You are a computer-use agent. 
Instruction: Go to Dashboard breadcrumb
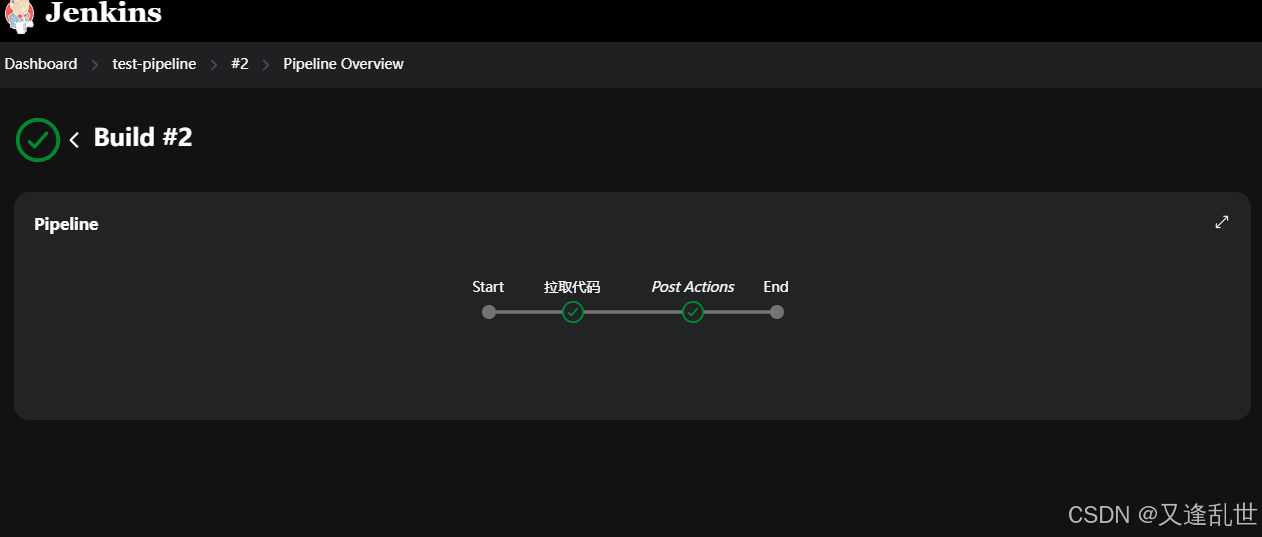click(41, 64)
